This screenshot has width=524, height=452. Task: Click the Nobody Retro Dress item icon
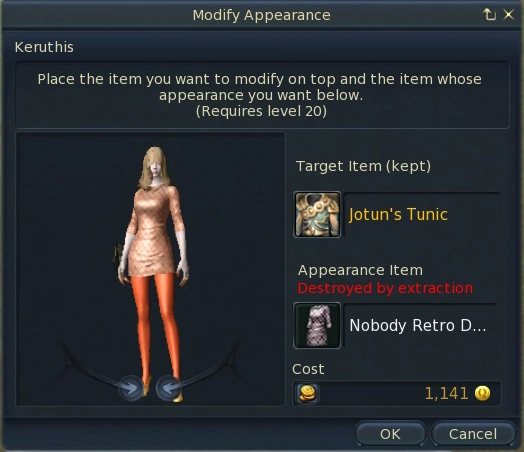click(317, 325)
